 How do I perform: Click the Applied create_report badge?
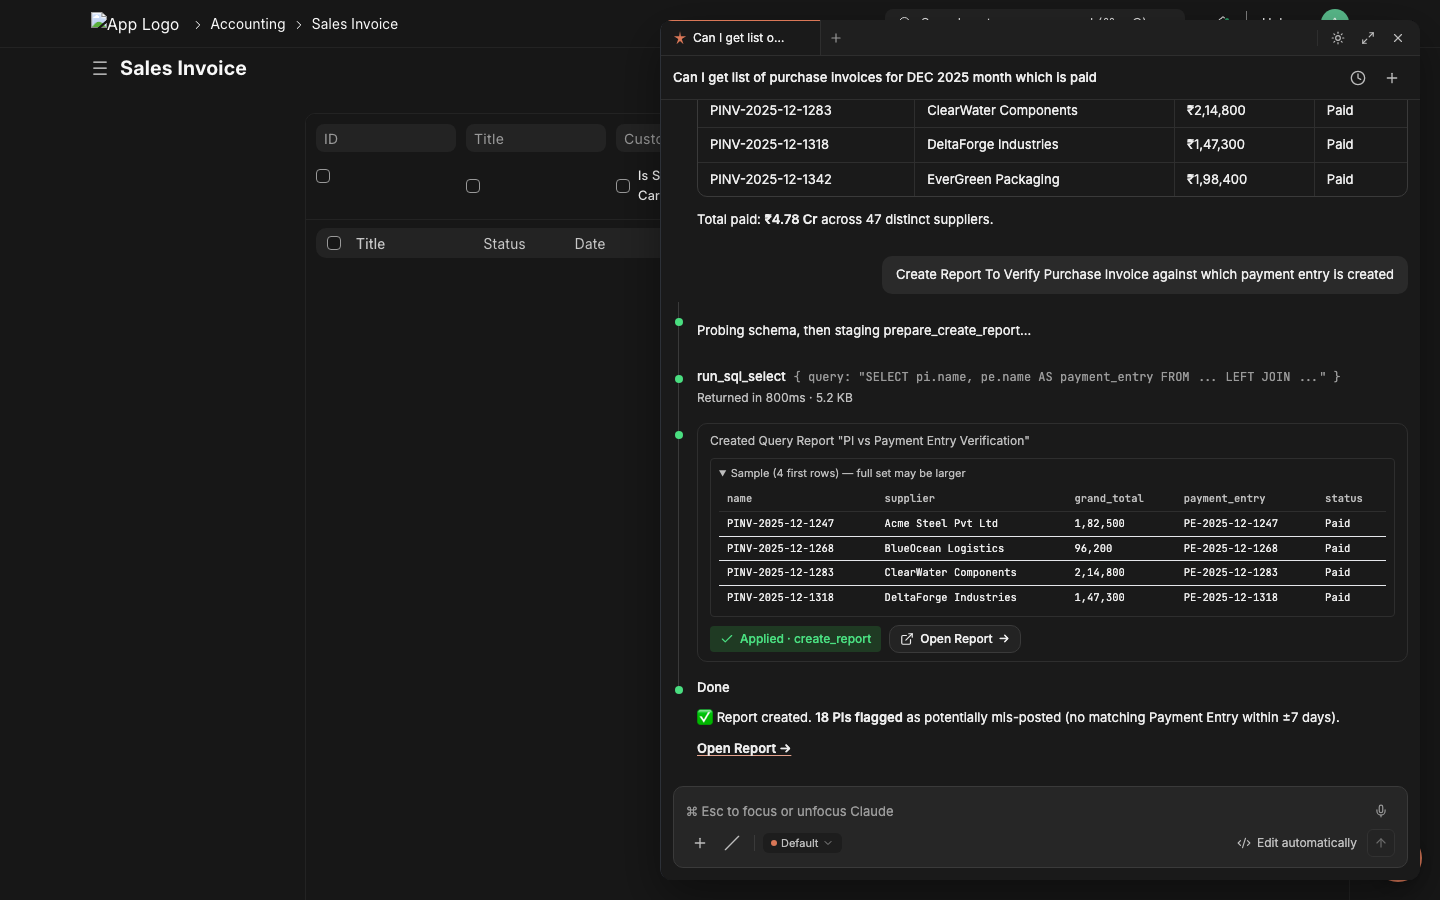[795, 639]
